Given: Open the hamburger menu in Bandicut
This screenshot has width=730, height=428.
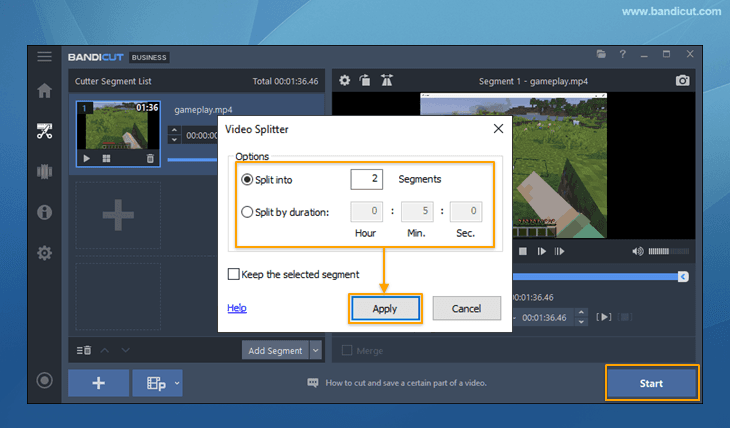Looking at the screenshot, I should pyautogui.click(x=45, y=57).
